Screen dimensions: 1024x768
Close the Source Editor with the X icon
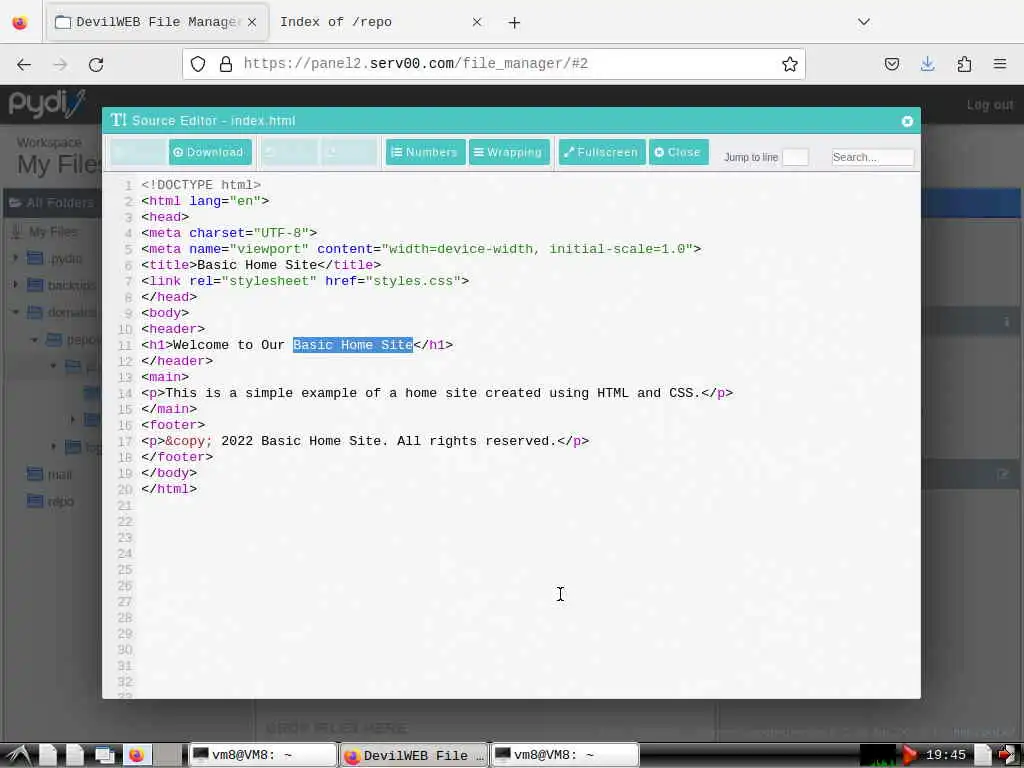coord(906,121)
